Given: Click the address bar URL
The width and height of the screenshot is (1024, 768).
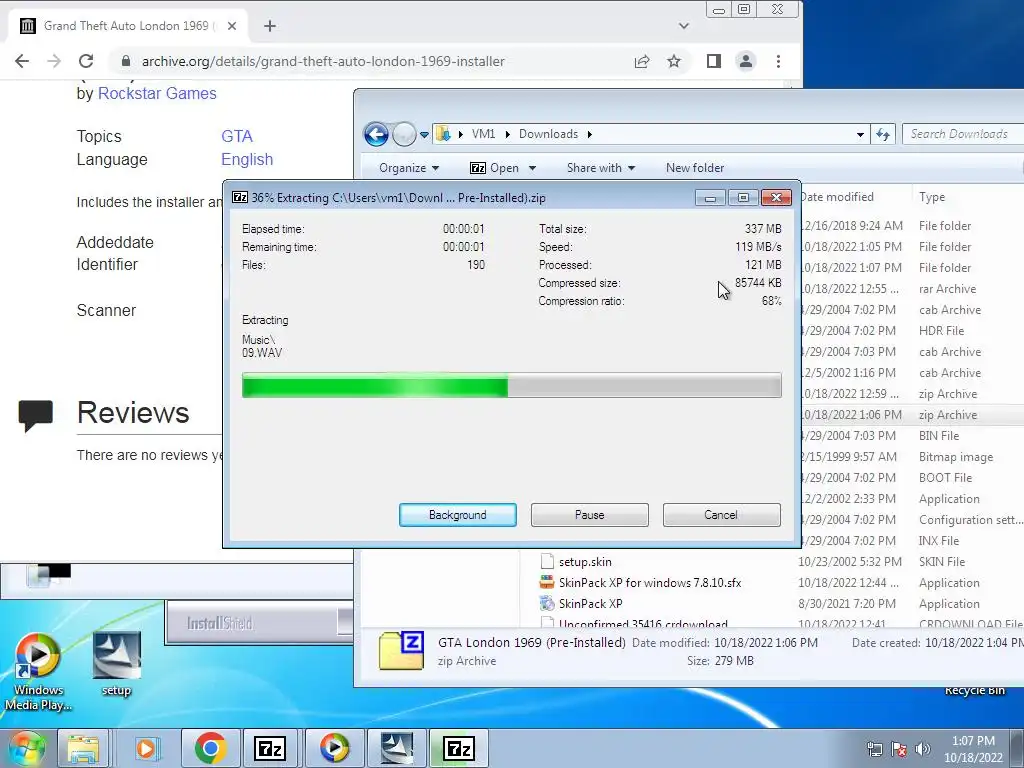Looking at the screenshot, I should click(x=323, y=61).
